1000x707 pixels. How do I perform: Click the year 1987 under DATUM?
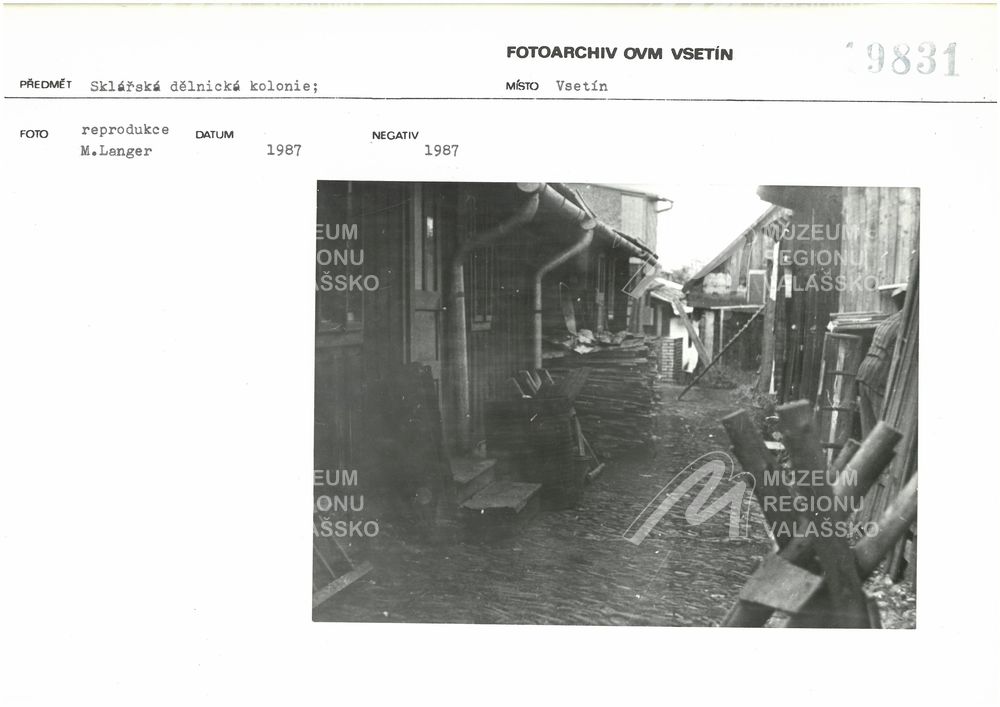click(284, 150)
